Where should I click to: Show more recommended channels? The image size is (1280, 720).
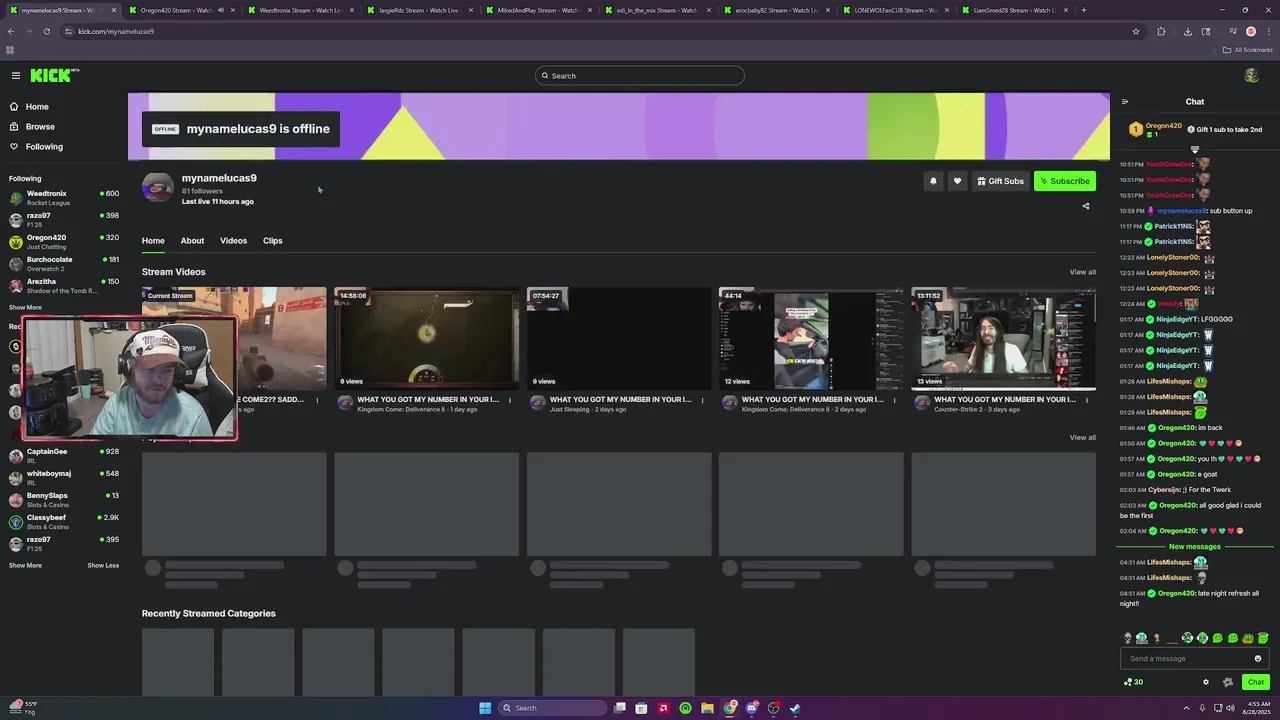point(25,566)
